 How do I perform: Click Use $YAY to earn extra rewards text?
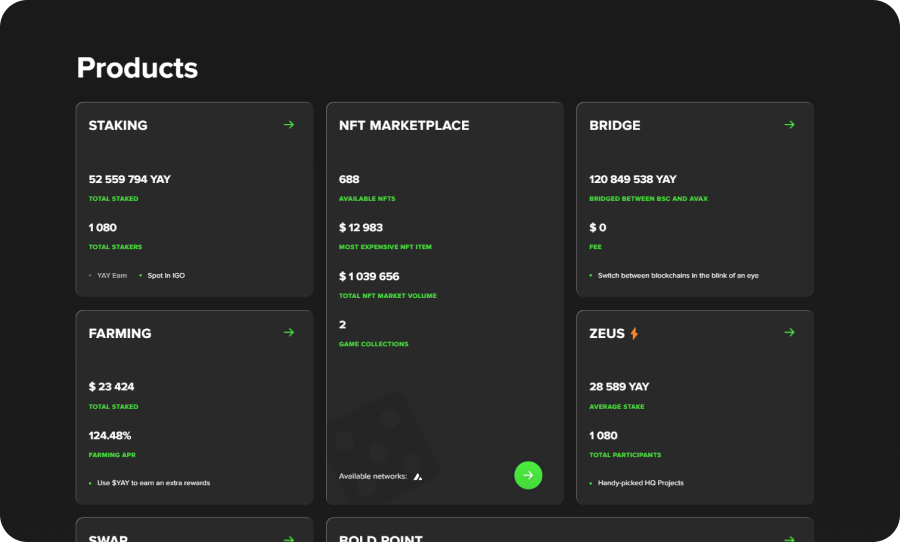[153, 483]
